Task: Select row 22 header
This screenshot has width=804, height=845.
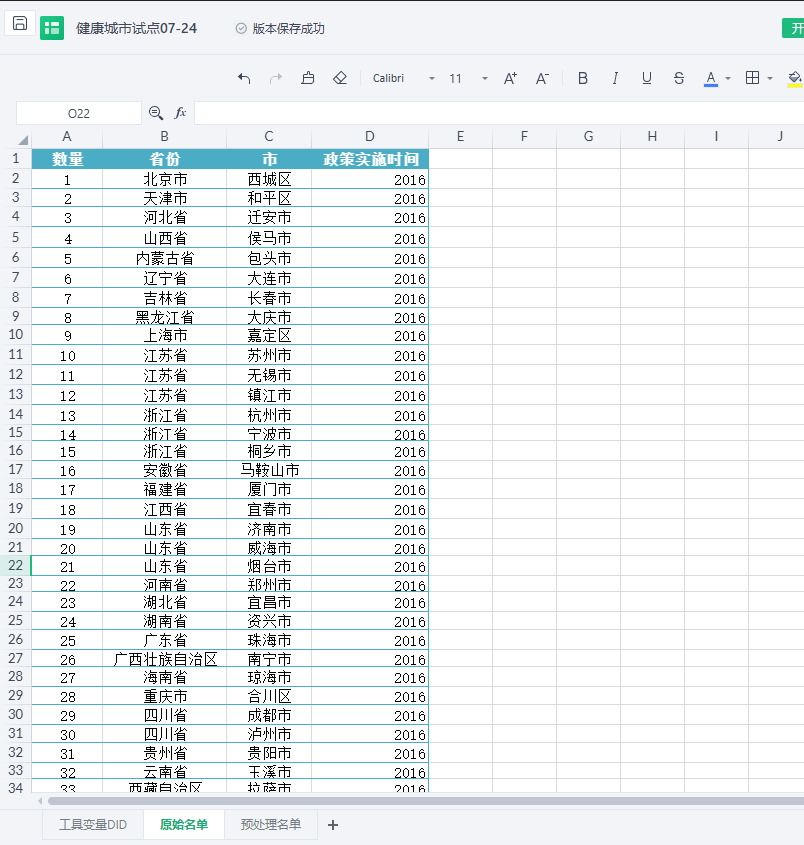Action: (16, 565)
